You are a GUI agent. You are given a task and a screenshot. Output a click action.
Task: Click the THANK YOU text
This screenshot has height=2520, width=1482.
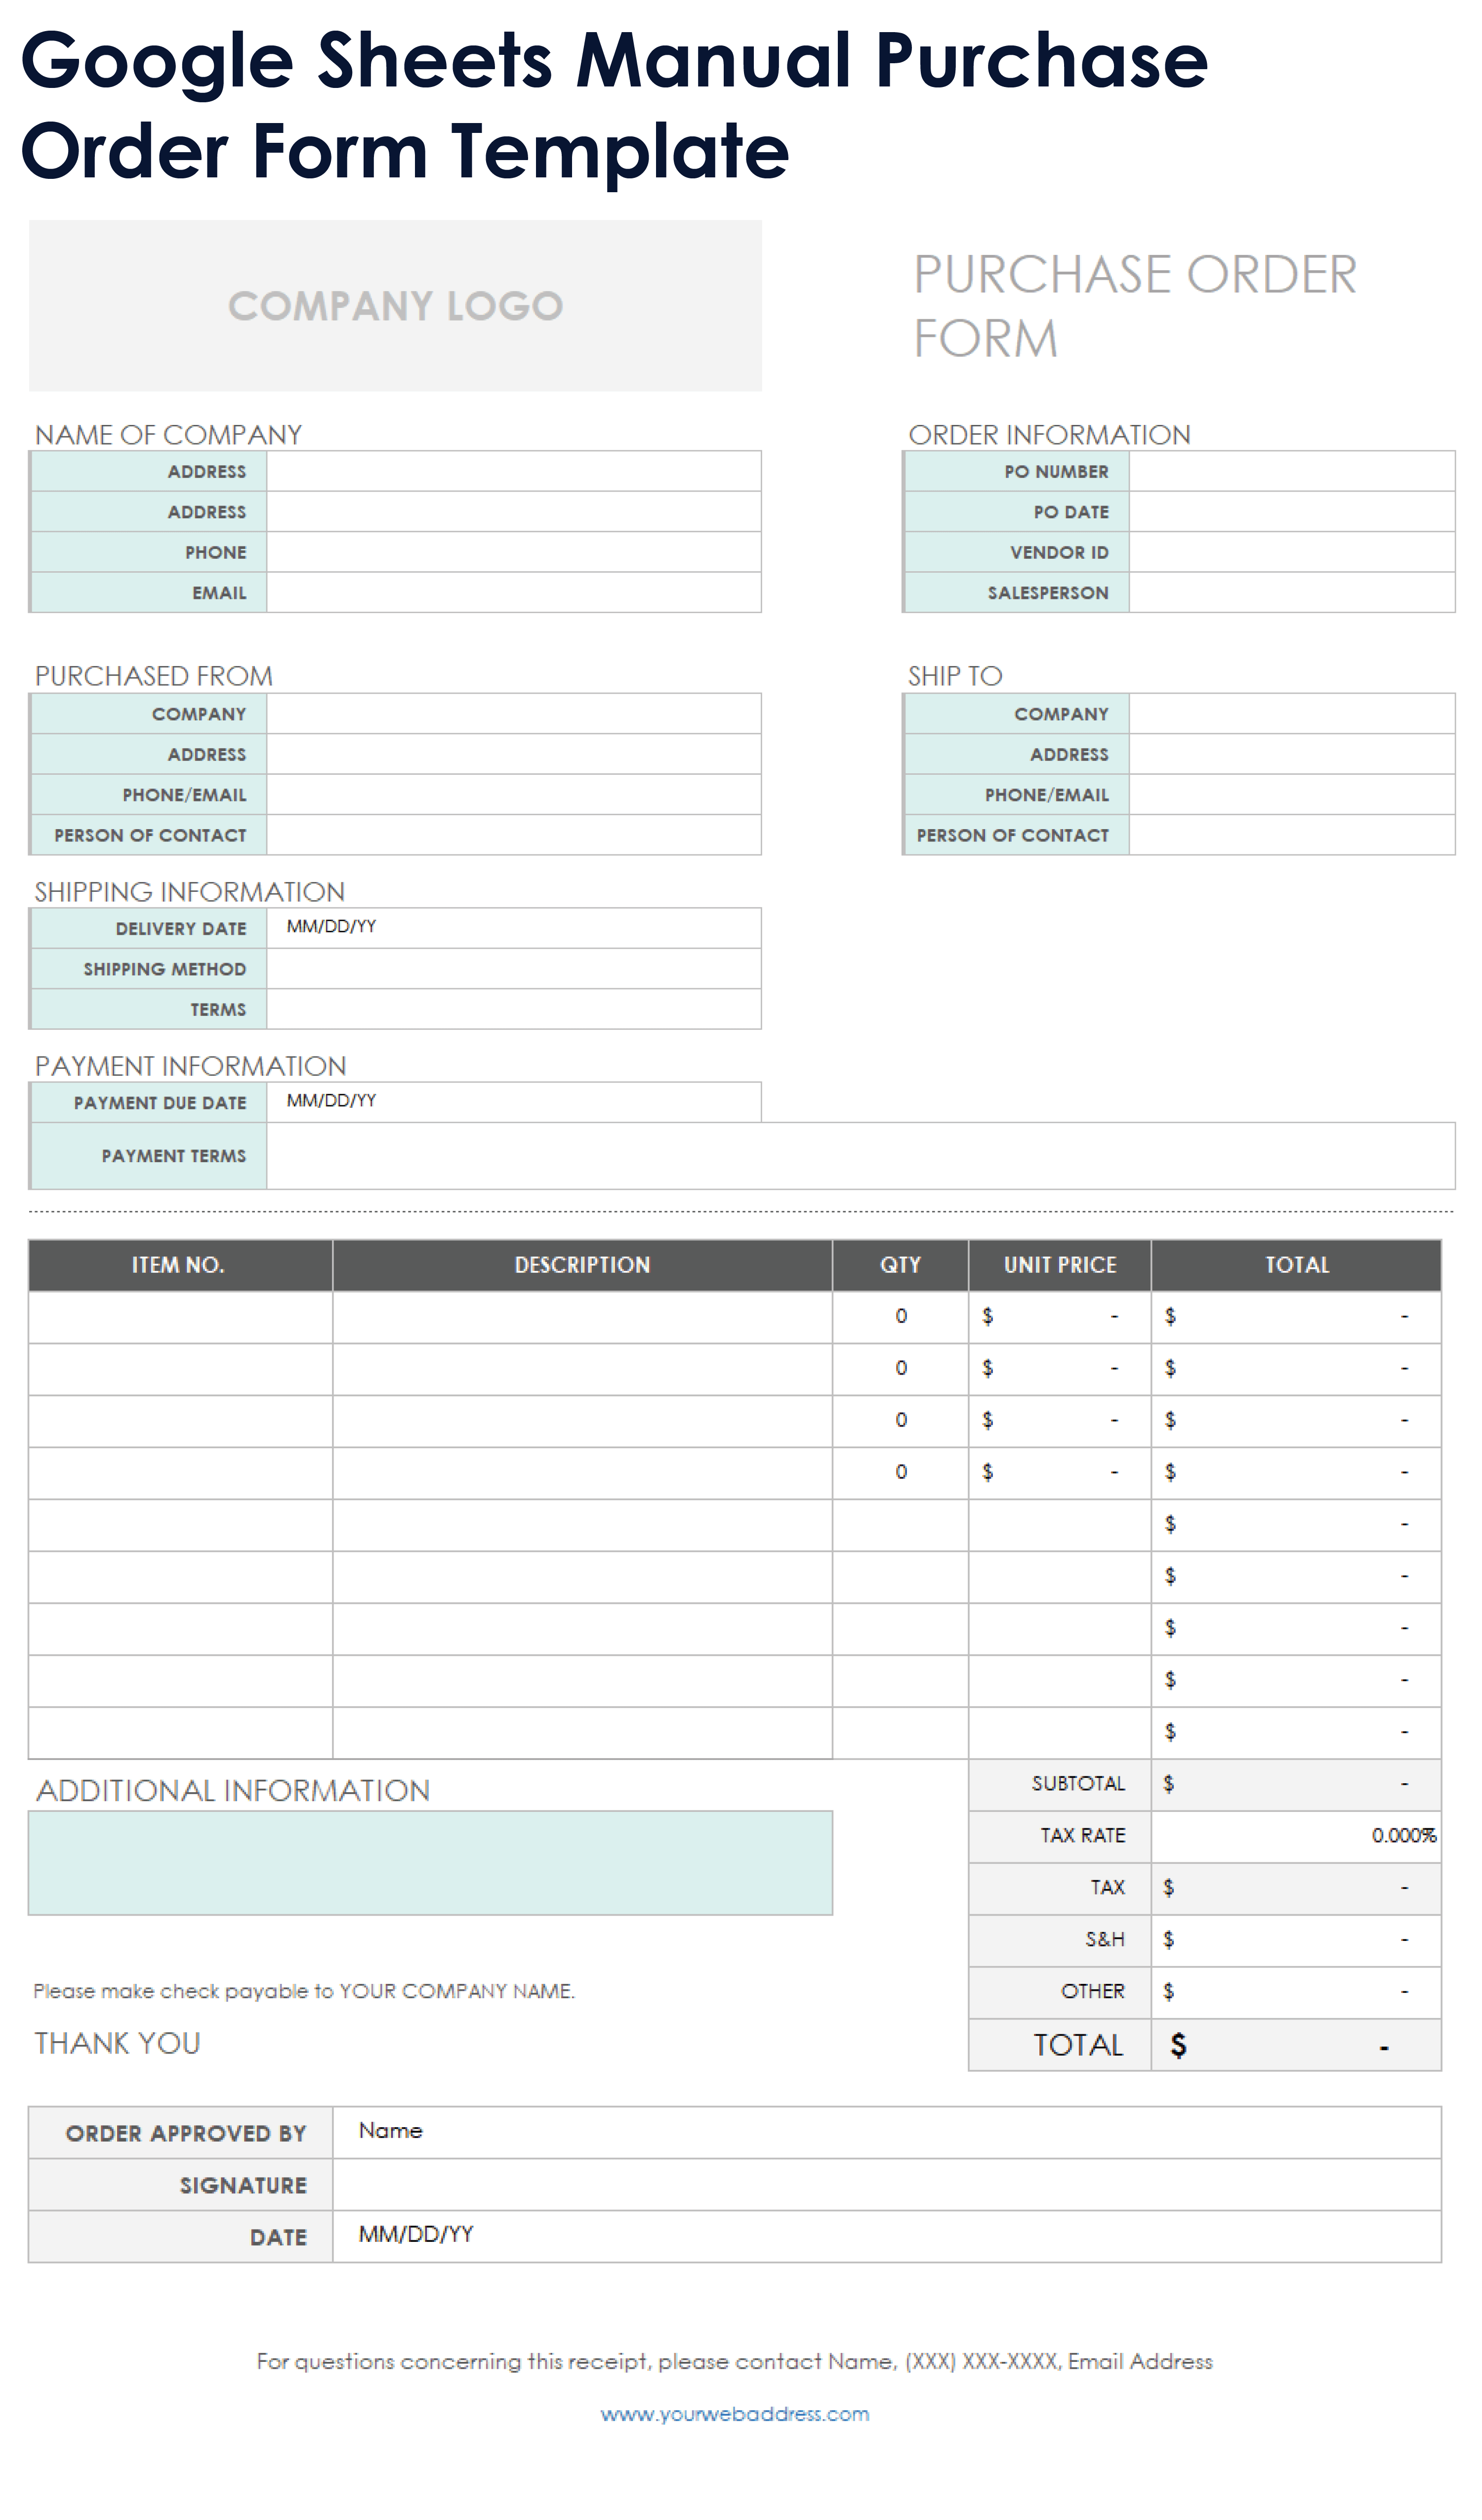[x=117, y=2043]
